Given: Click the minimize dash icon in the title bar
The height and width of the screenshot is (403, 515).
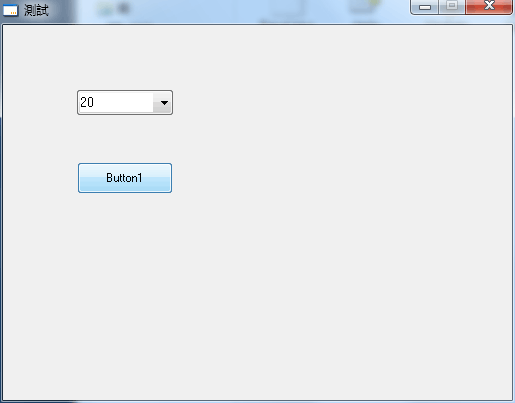Looking at the screenshot, I should [425, 7].
